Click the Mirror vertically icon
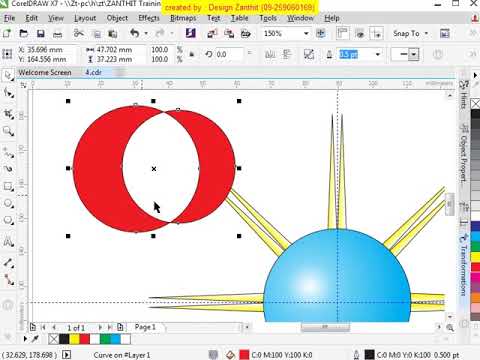Screen dimensions: 480x360 [x=287, y=54]
